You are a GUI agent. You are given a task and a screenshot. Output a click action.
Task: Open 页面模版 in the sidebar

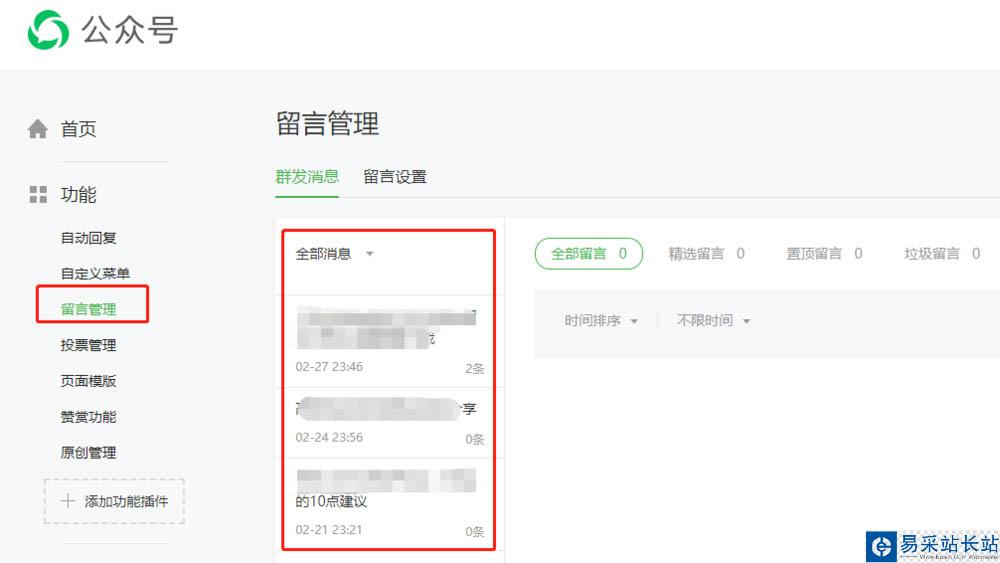click(89, 381)
